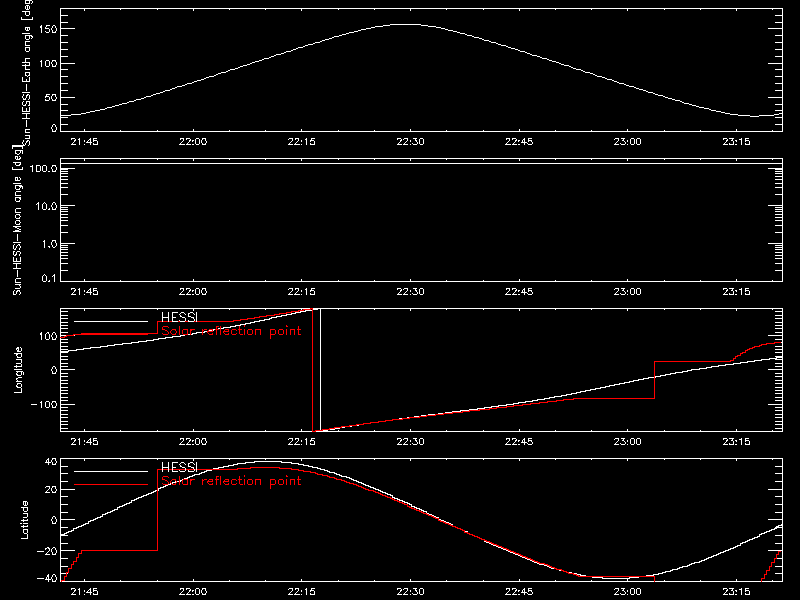Select the 0 tick on Longitude plot
Image resolution: width=800 pixels, height=600 pixels.
click(54, 370)
